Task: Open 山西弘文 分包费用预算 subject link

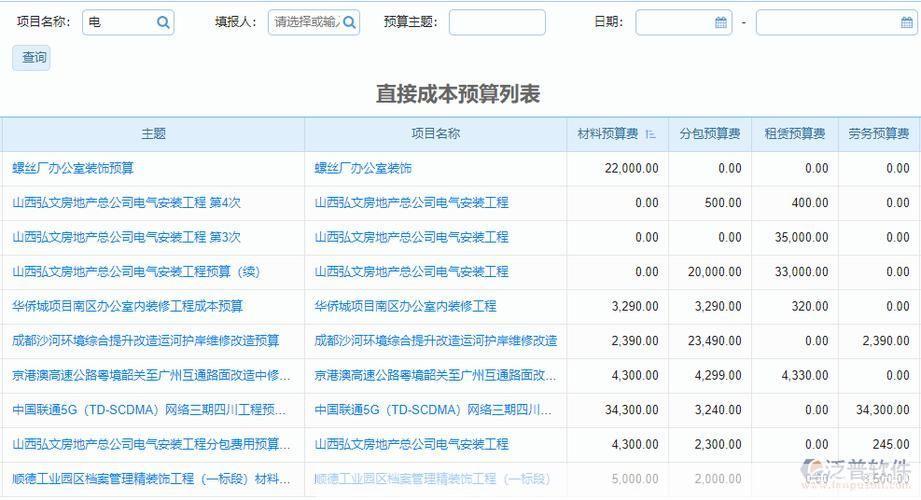Action: (x=151, y=444)
